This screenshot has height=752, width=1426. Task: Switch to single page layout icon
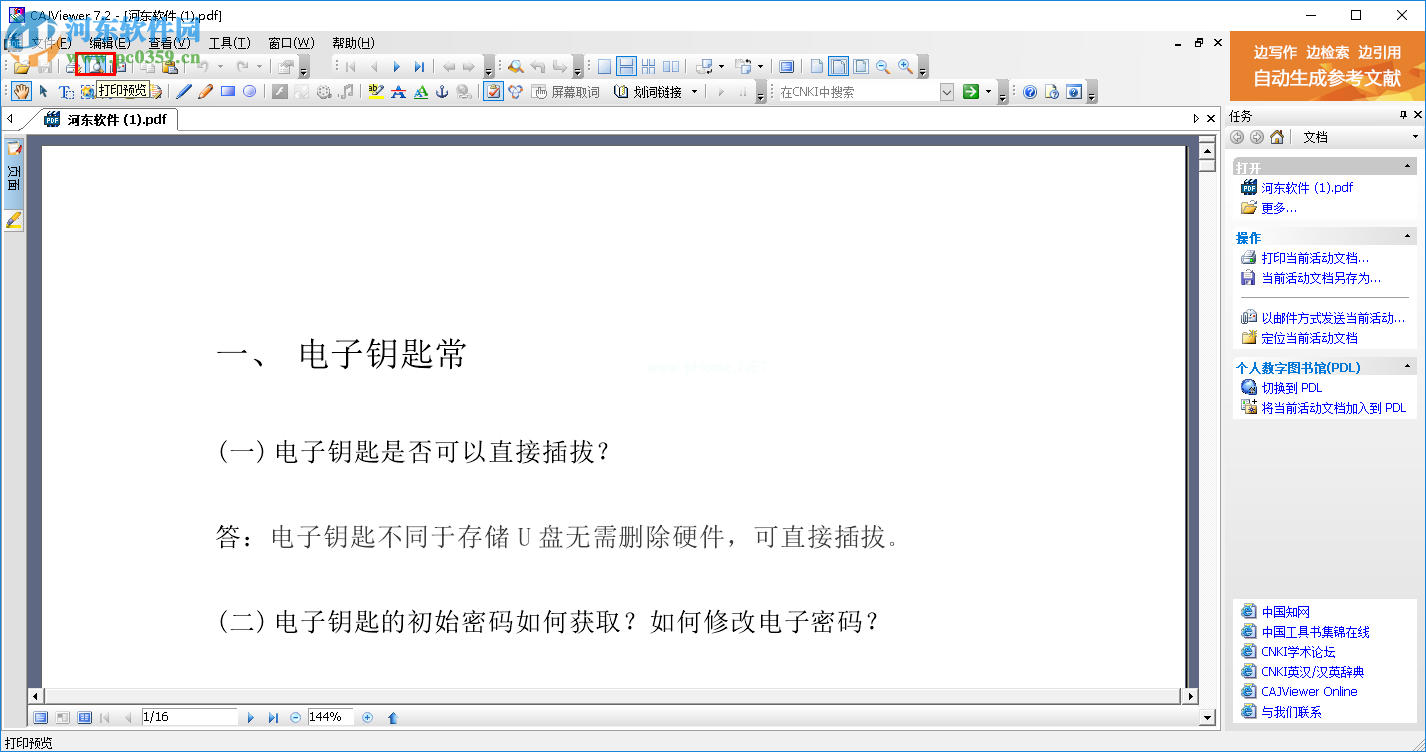(604, 67)
